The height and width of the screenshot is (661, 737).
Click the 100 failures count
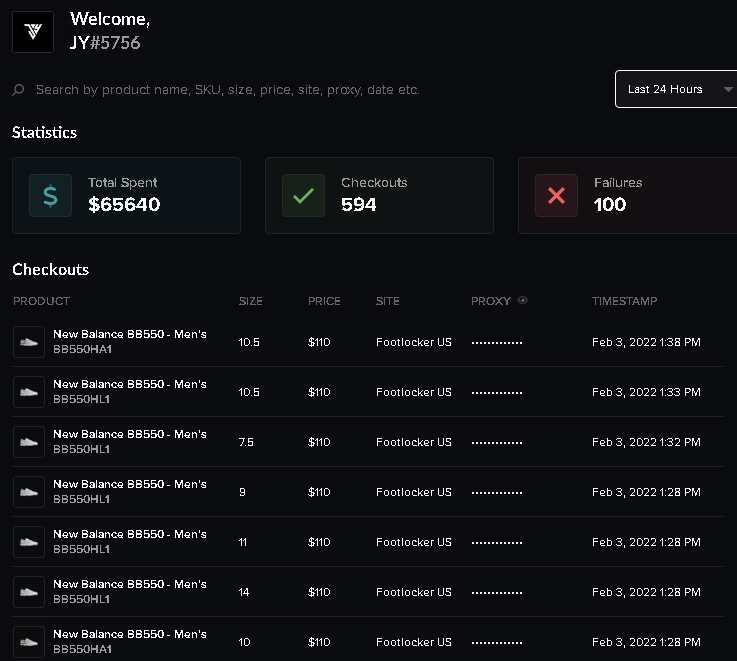point(610,205)
